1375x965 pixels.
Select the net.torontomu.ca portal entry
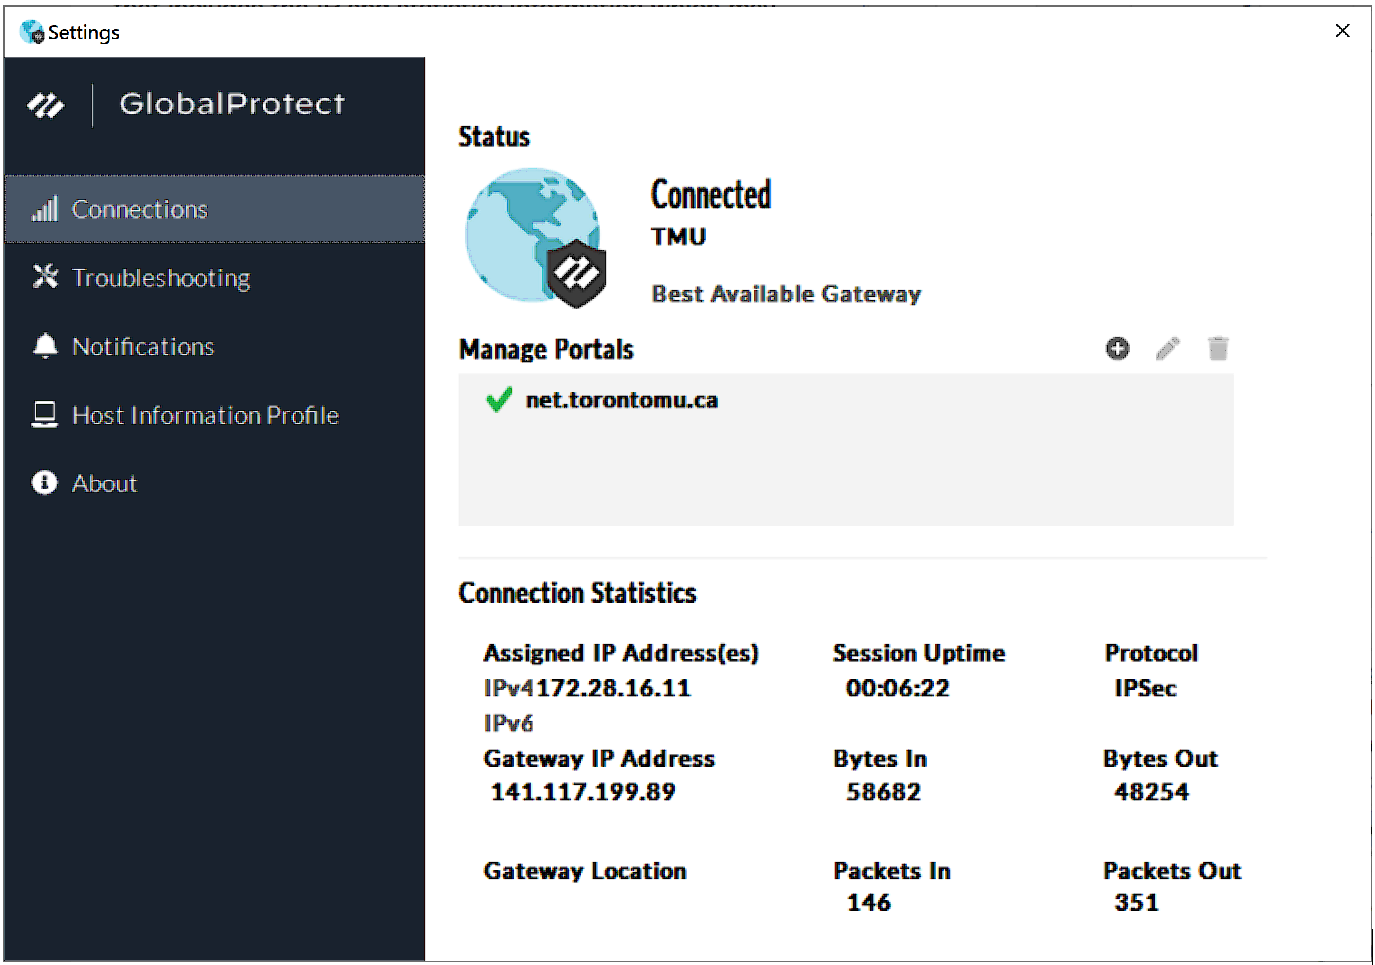[x=621, y=400]
